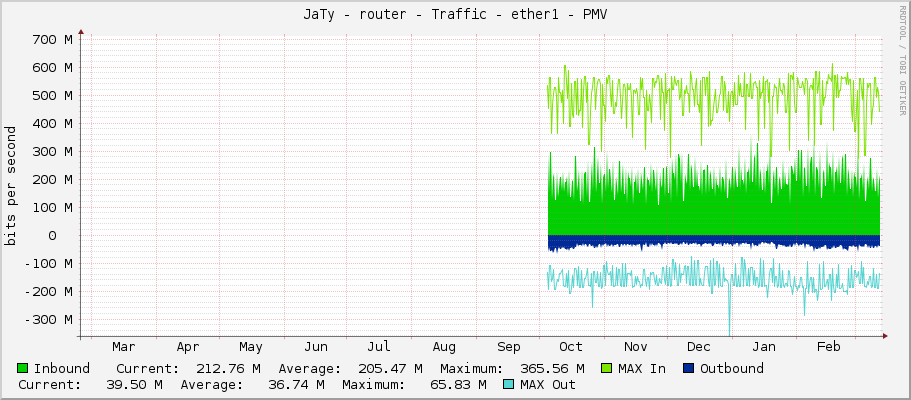
Task: Click the -300 M y-axis label
Action: pyautogui.click(x=49, y=319)
